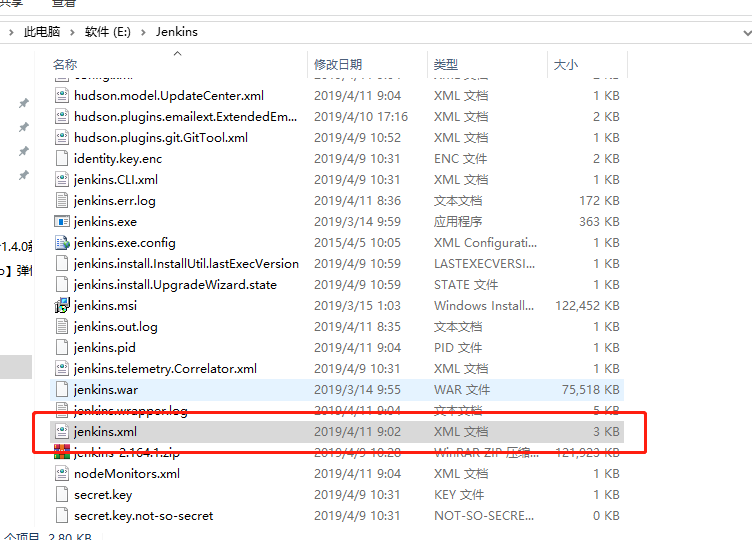
Task: Click the jenkins.exe application icon
Action: point(62,222)
